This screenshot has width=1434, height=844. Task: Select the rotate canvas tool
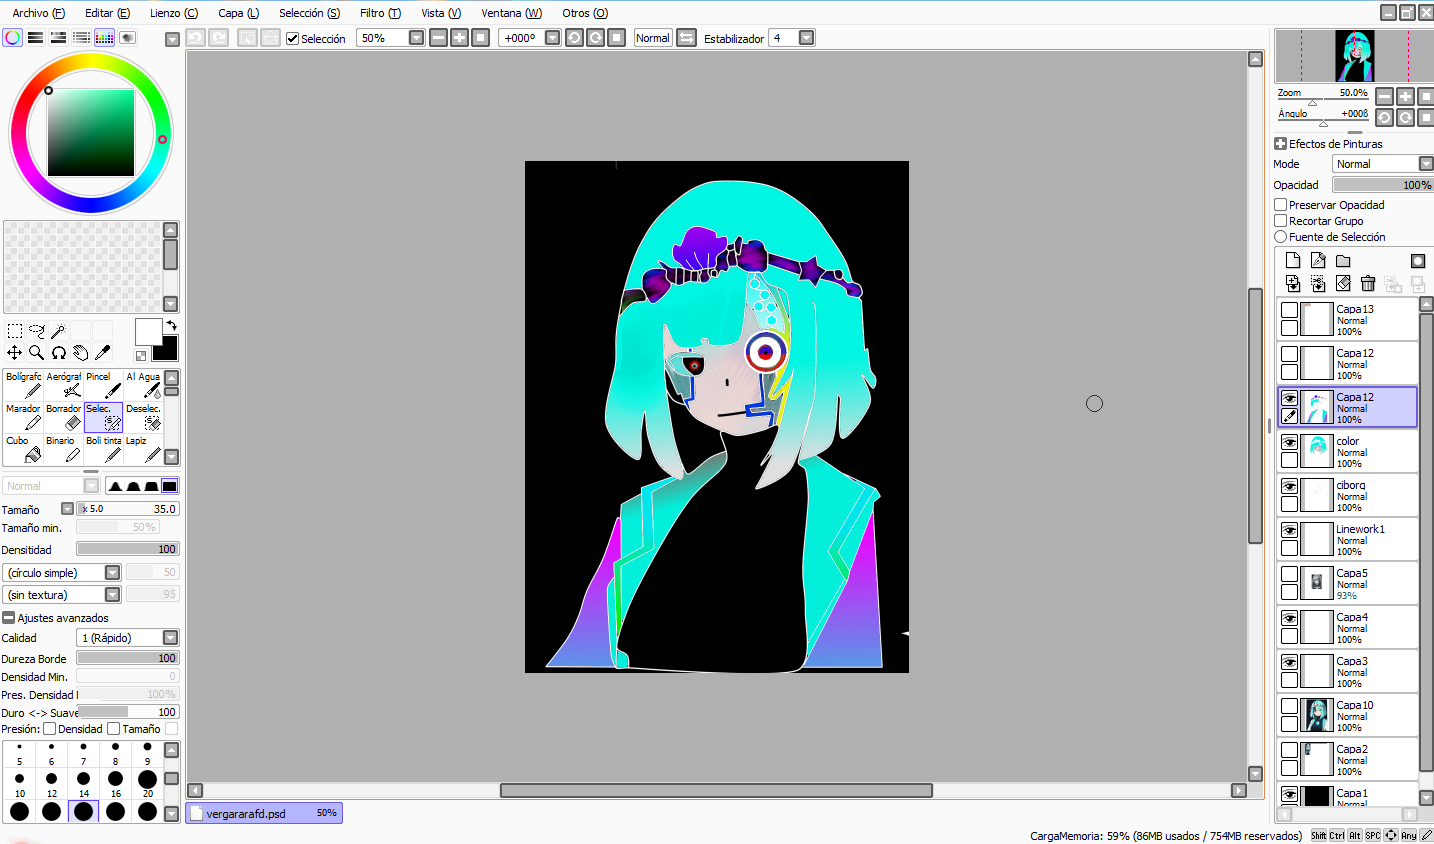58,353
